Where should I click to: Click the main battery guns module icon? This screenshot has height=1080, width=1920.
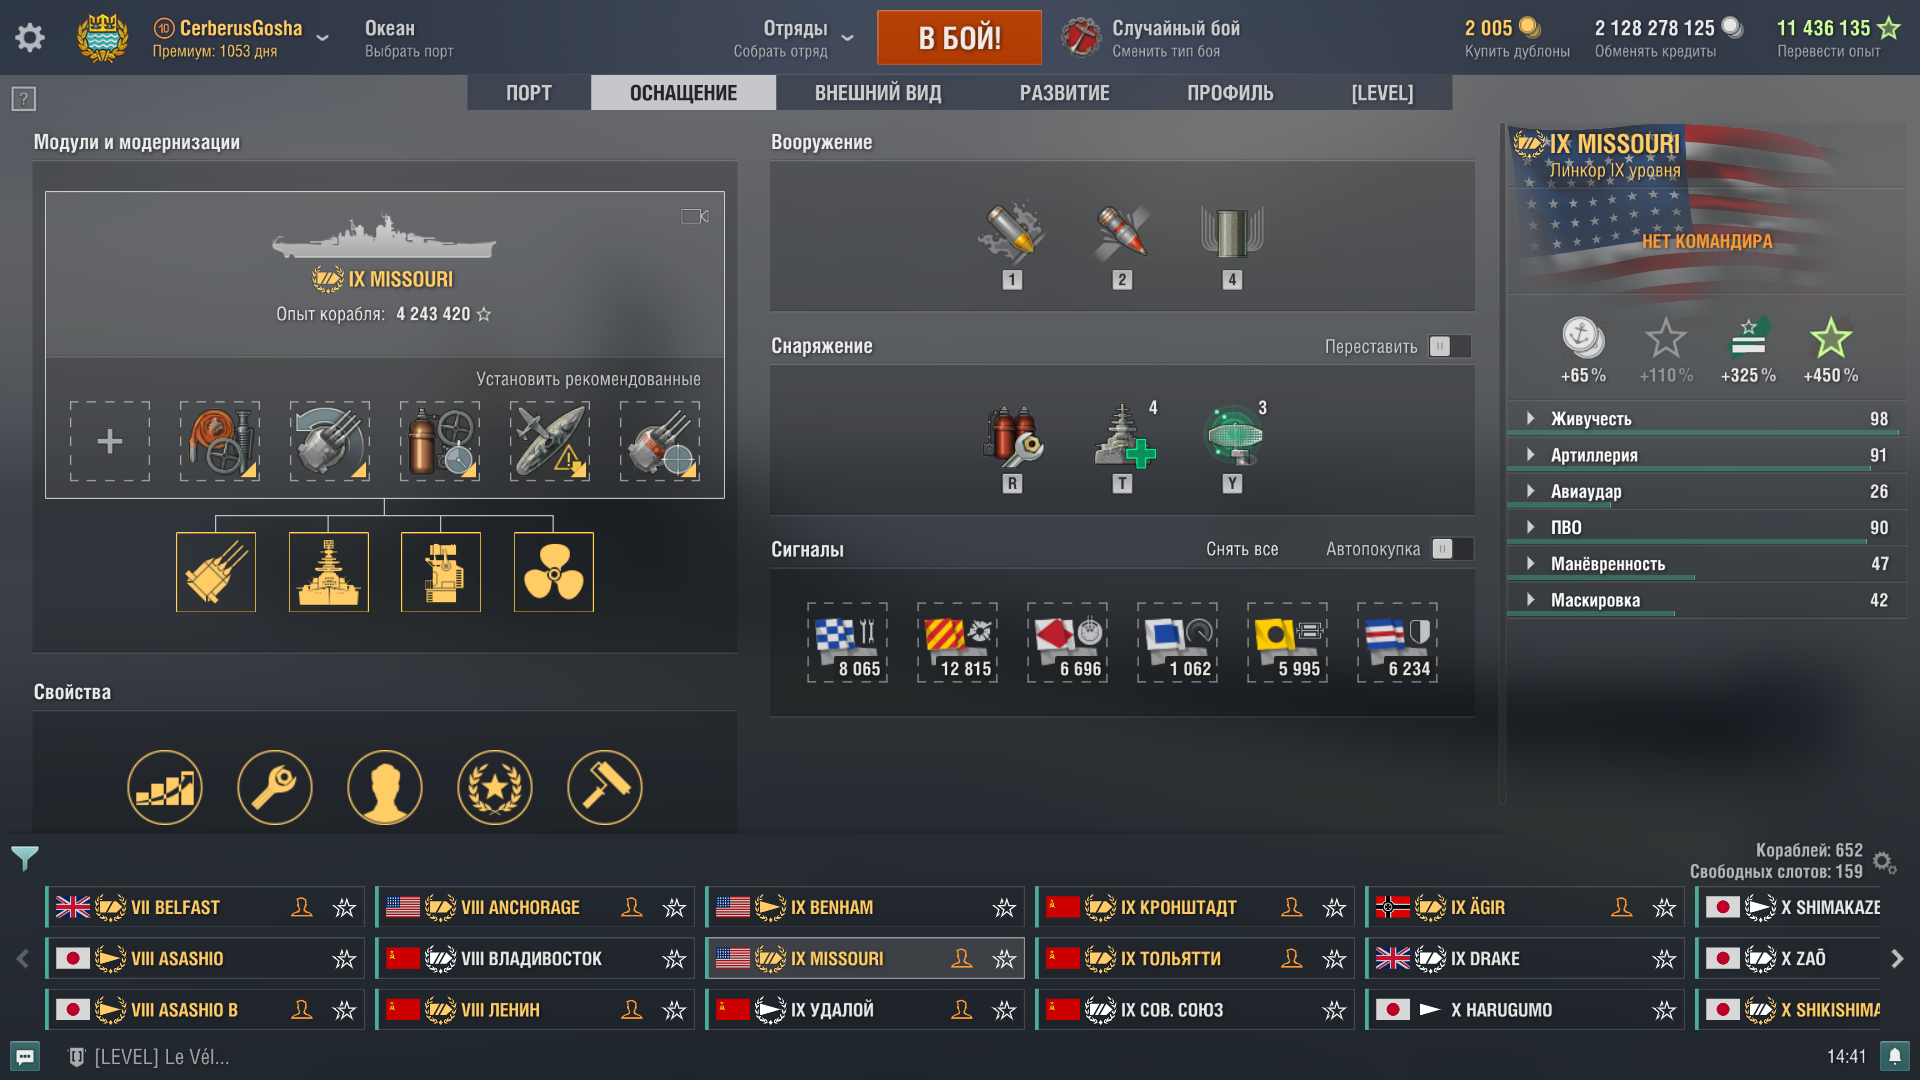(x=216, y=572)
